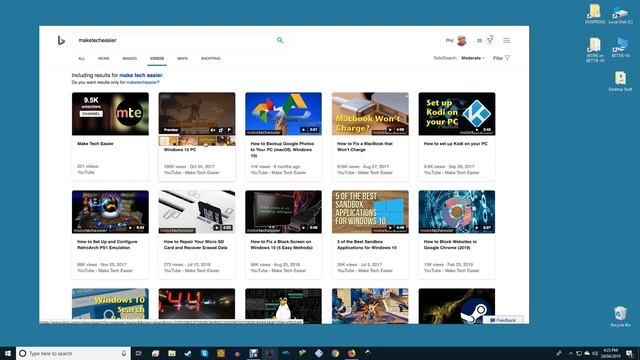Screen dimensions: 640x360
Task: Open the Action Center notifications icon
Action: (629, 353)
